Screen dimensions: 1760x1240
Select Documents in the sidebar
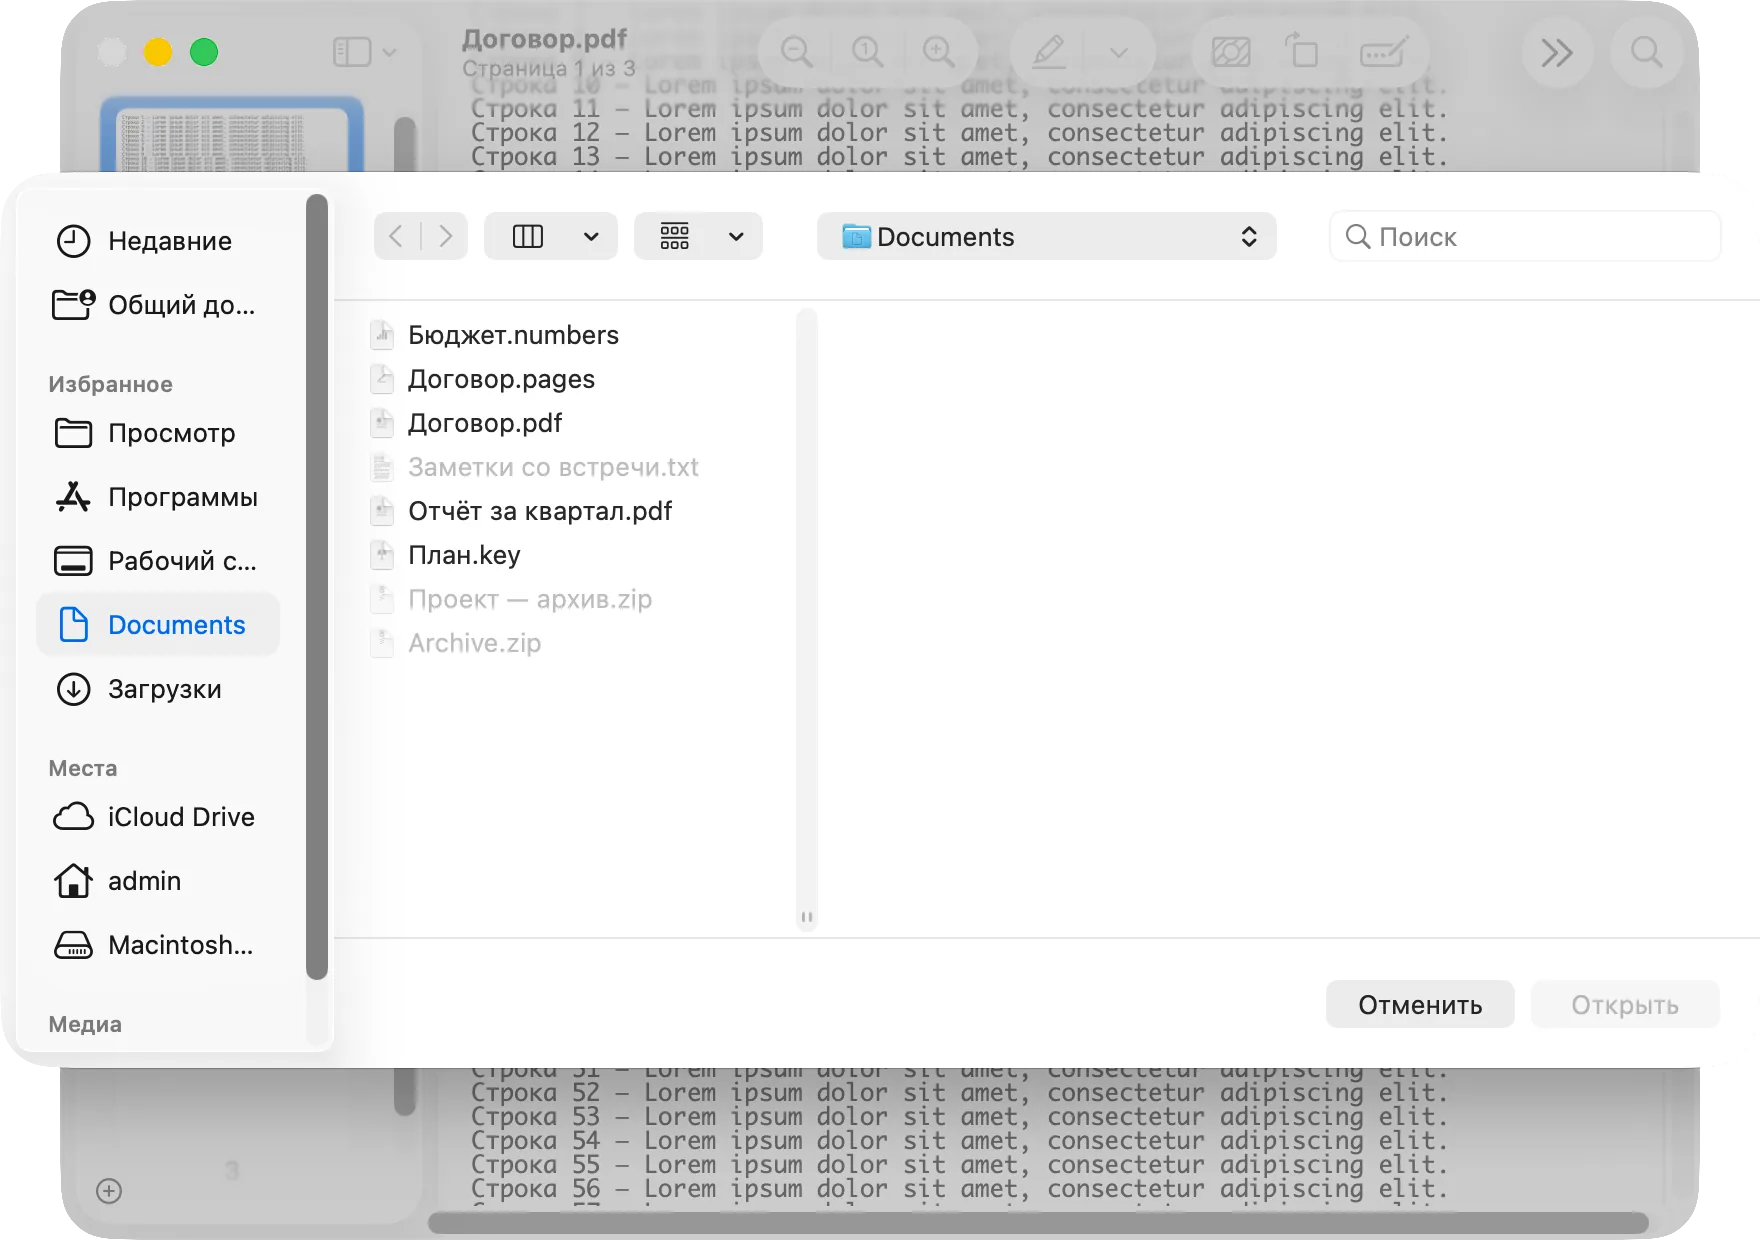158,625
